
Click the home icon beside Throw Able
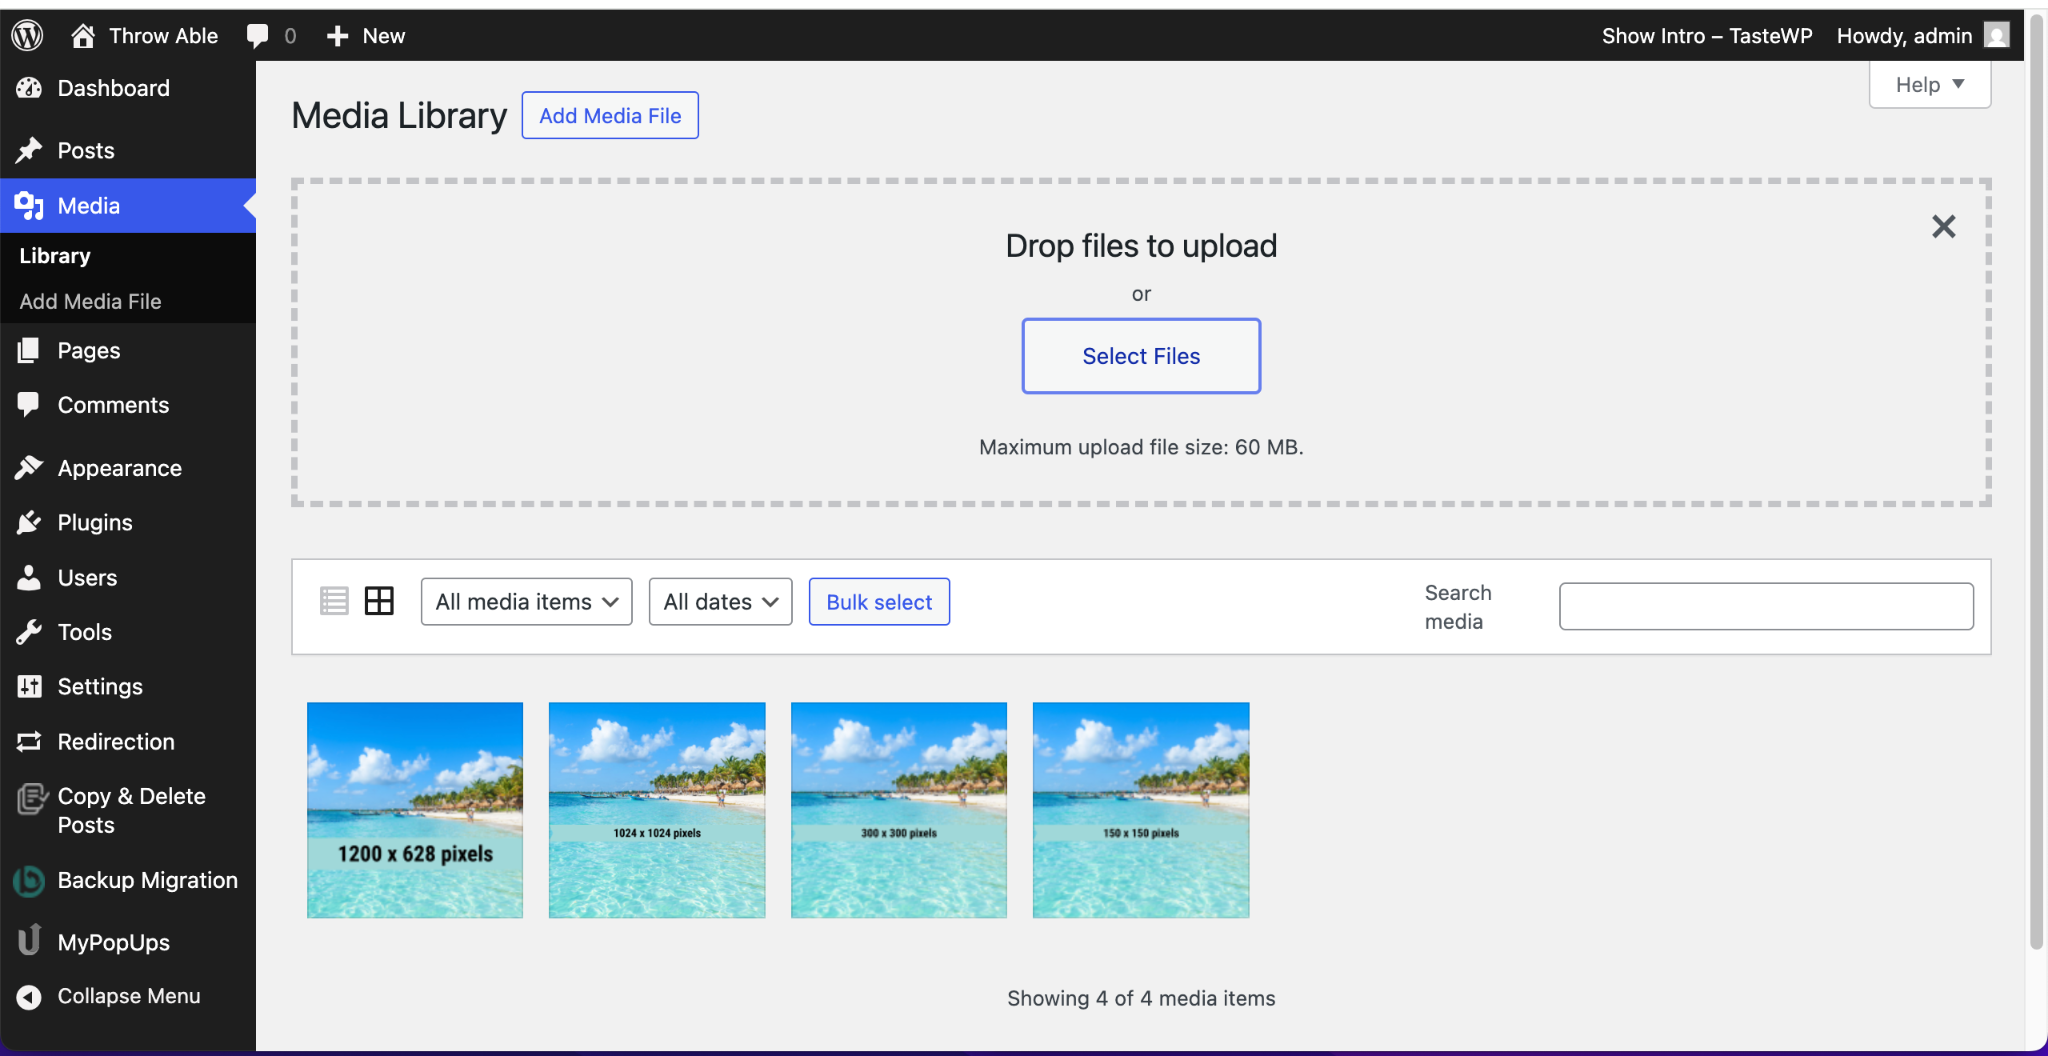[x=83, y=36]
